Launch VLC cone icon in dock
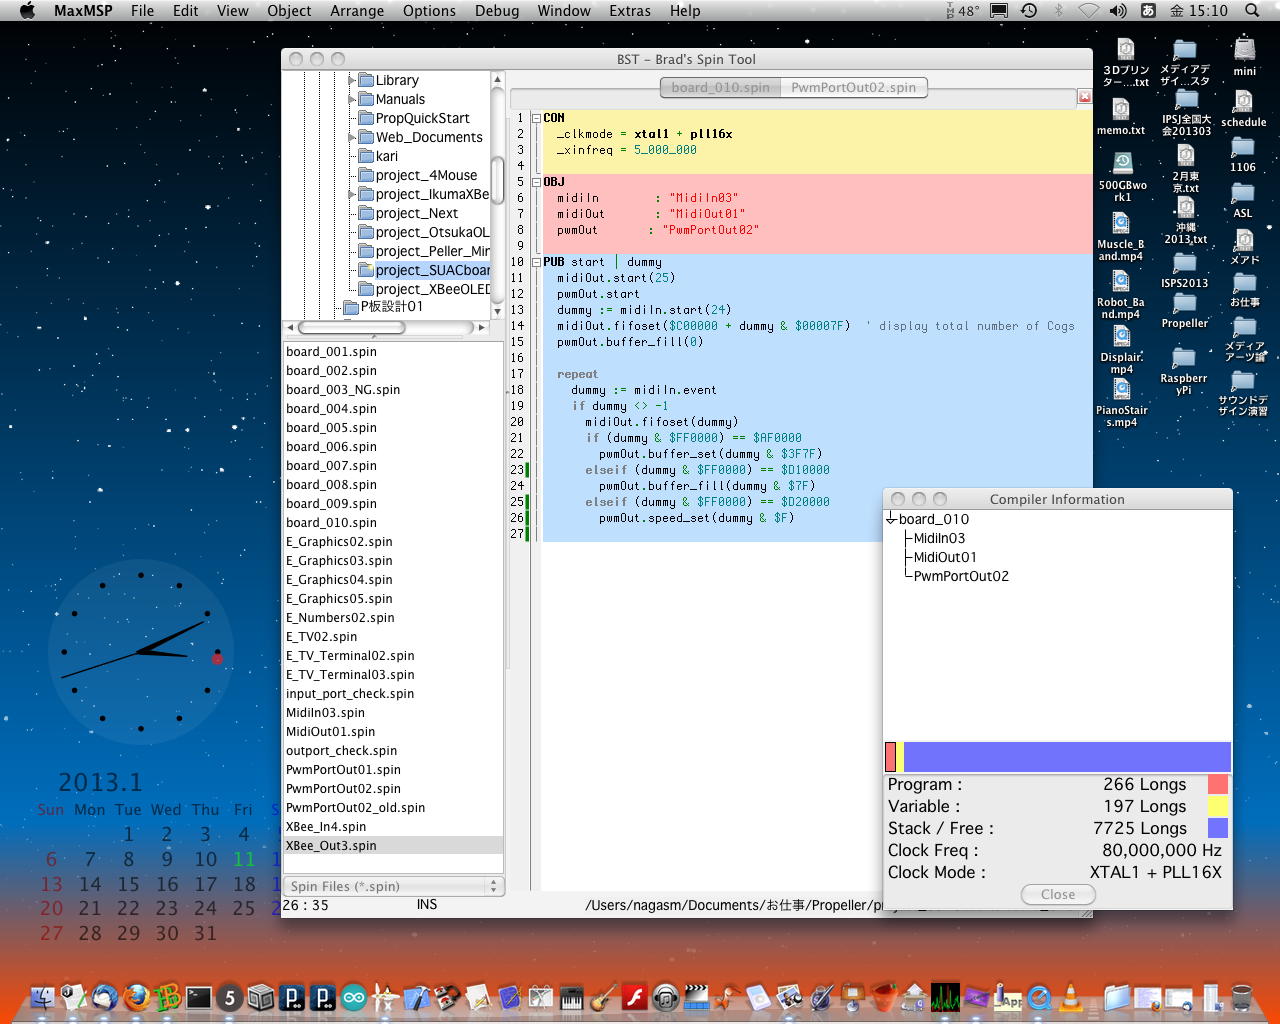Screen dimensions: 1280x1024 [x=1070, y=997]
